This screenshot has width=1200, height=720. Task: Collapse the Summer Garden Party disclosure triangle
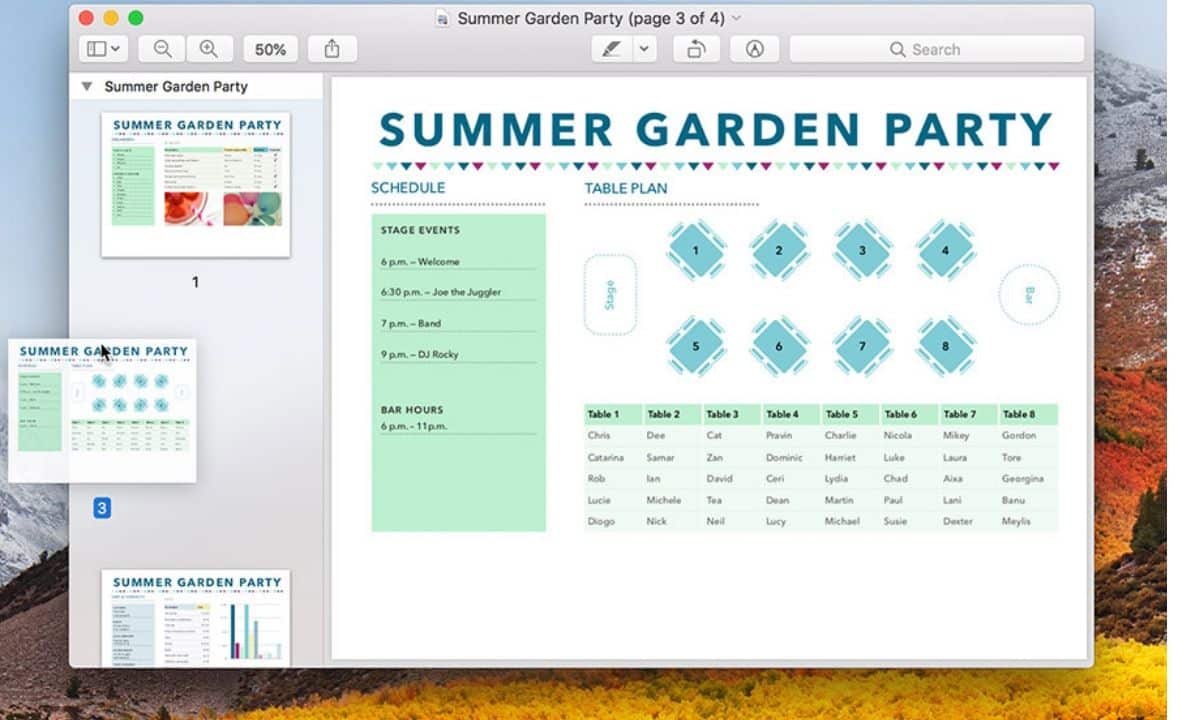point(87,87)
